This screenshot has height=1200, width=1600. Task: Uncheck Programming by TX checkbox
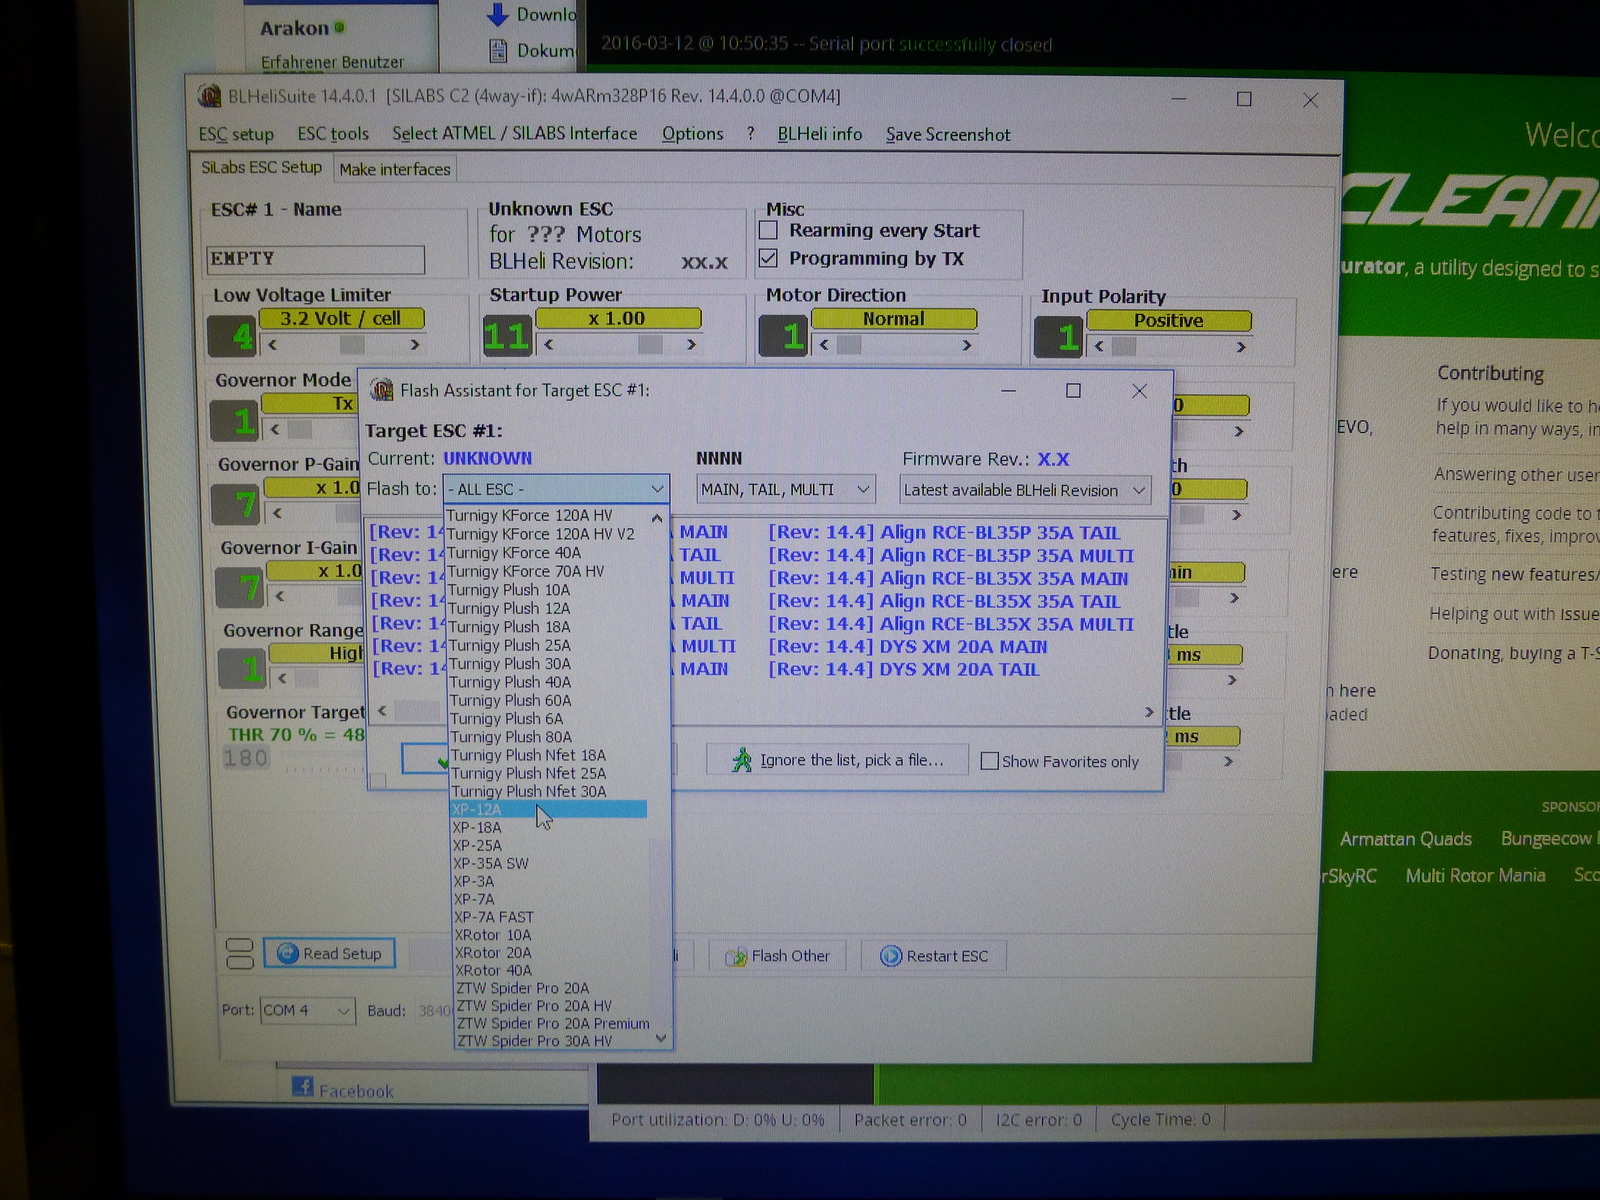769,258
